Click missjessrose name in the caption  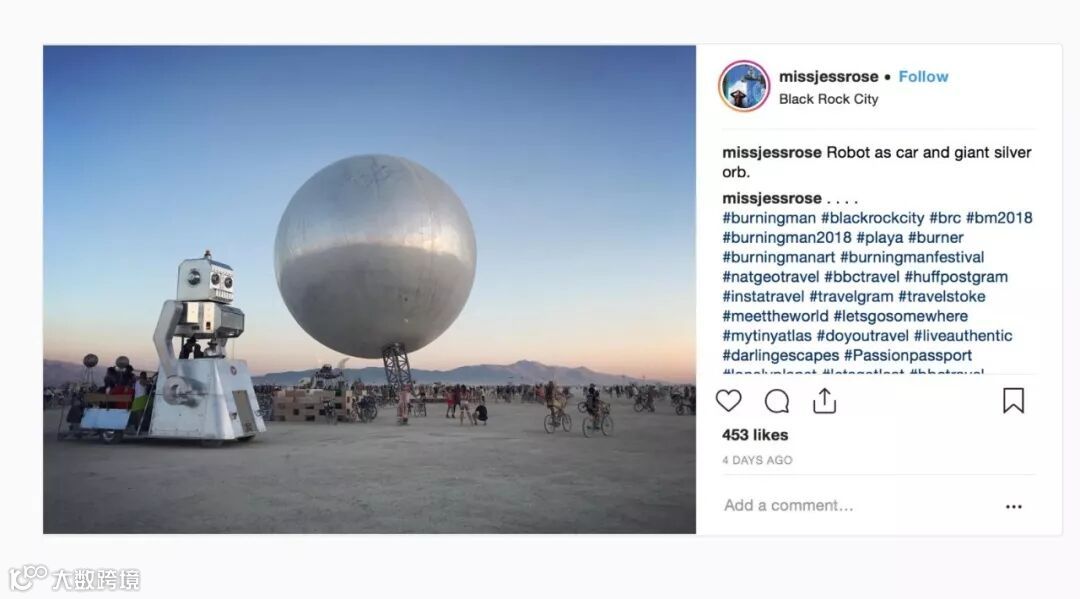pyautogui.click(x=771, y=153)
